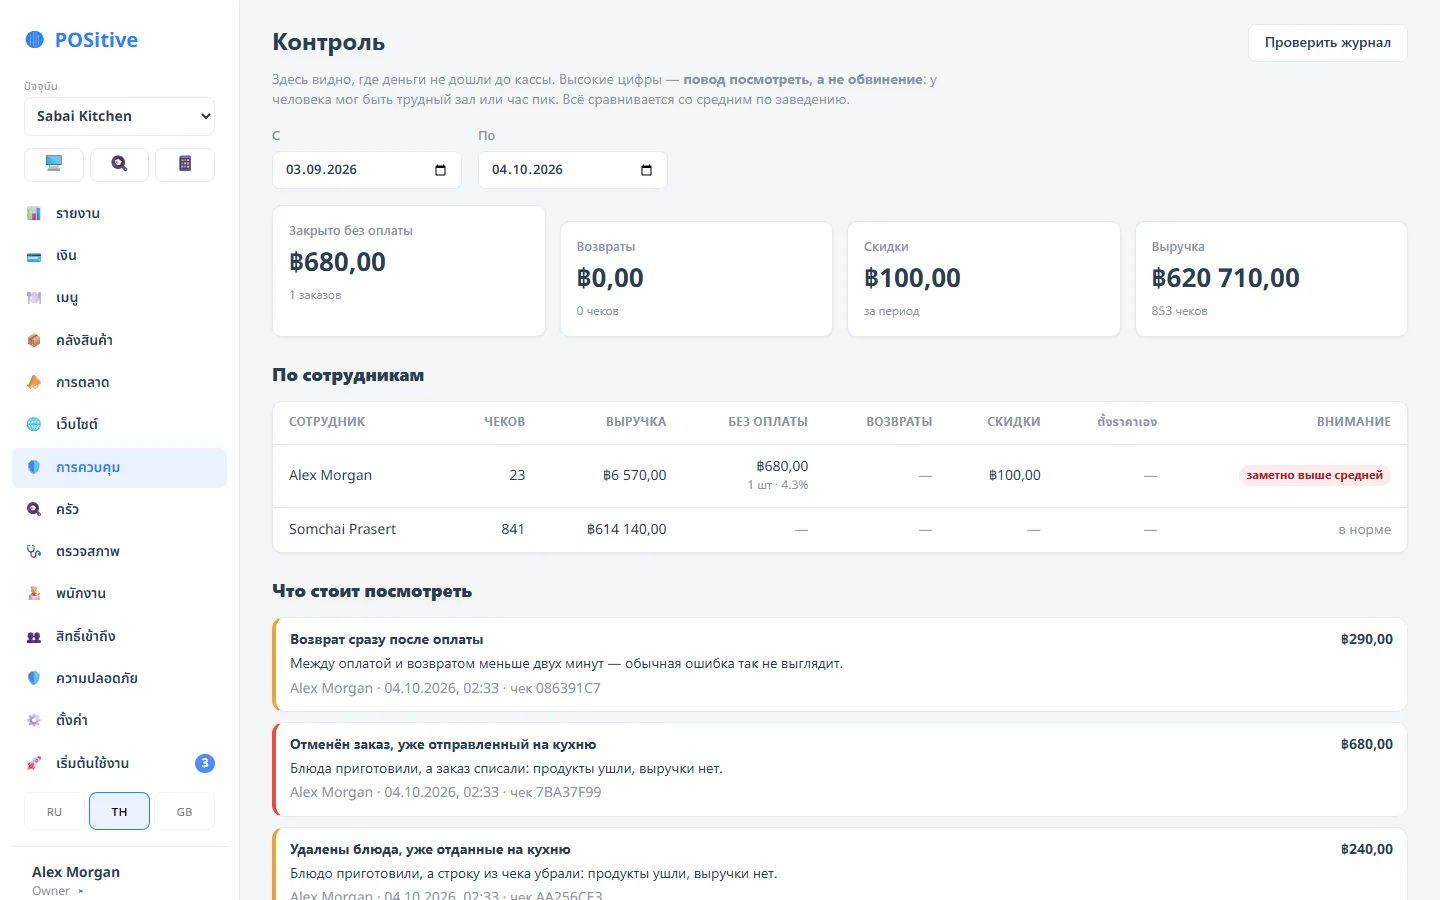
Task: Open Отменён заказ, уже отправленный на кухню alert
Action: [840, 769]
